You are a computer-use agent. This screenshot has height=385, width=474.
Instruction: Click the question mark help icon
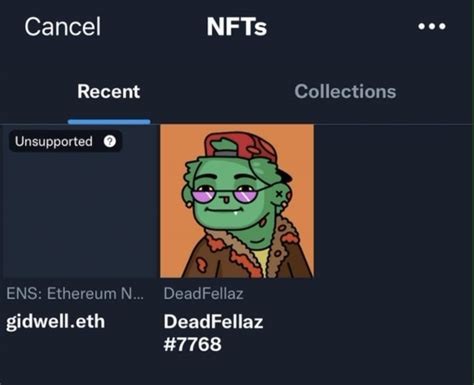click(110, 141)
